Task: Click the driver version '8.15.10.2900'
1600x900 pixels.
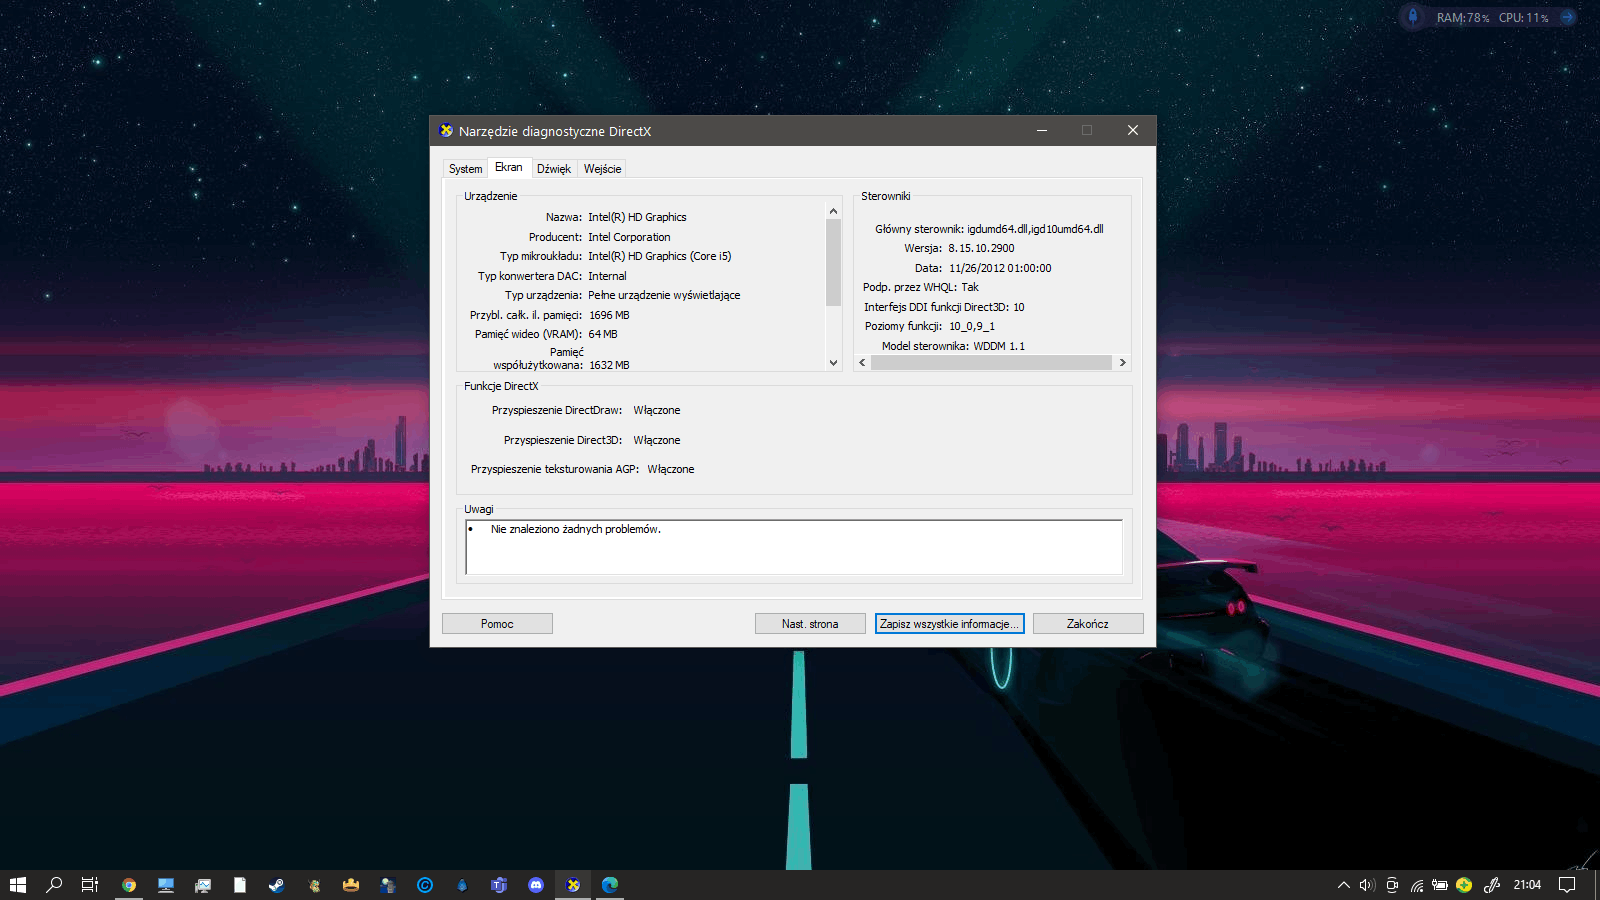Action: 981,248
